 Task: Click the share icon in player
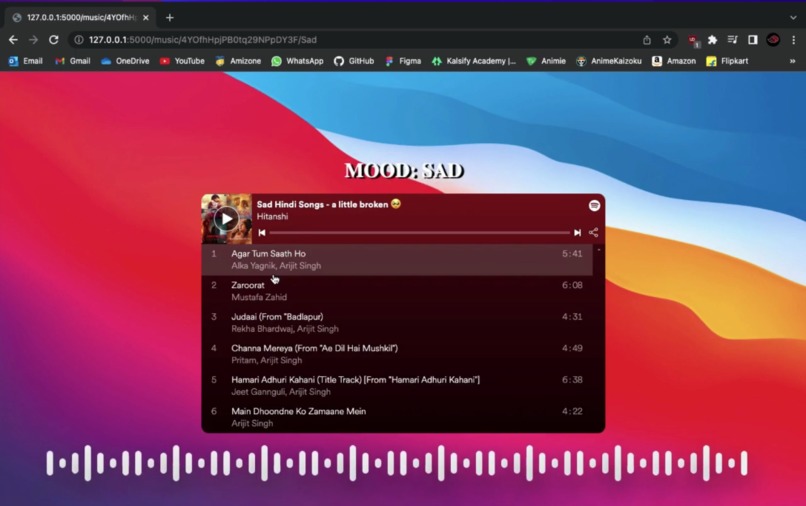click(593, 232)
